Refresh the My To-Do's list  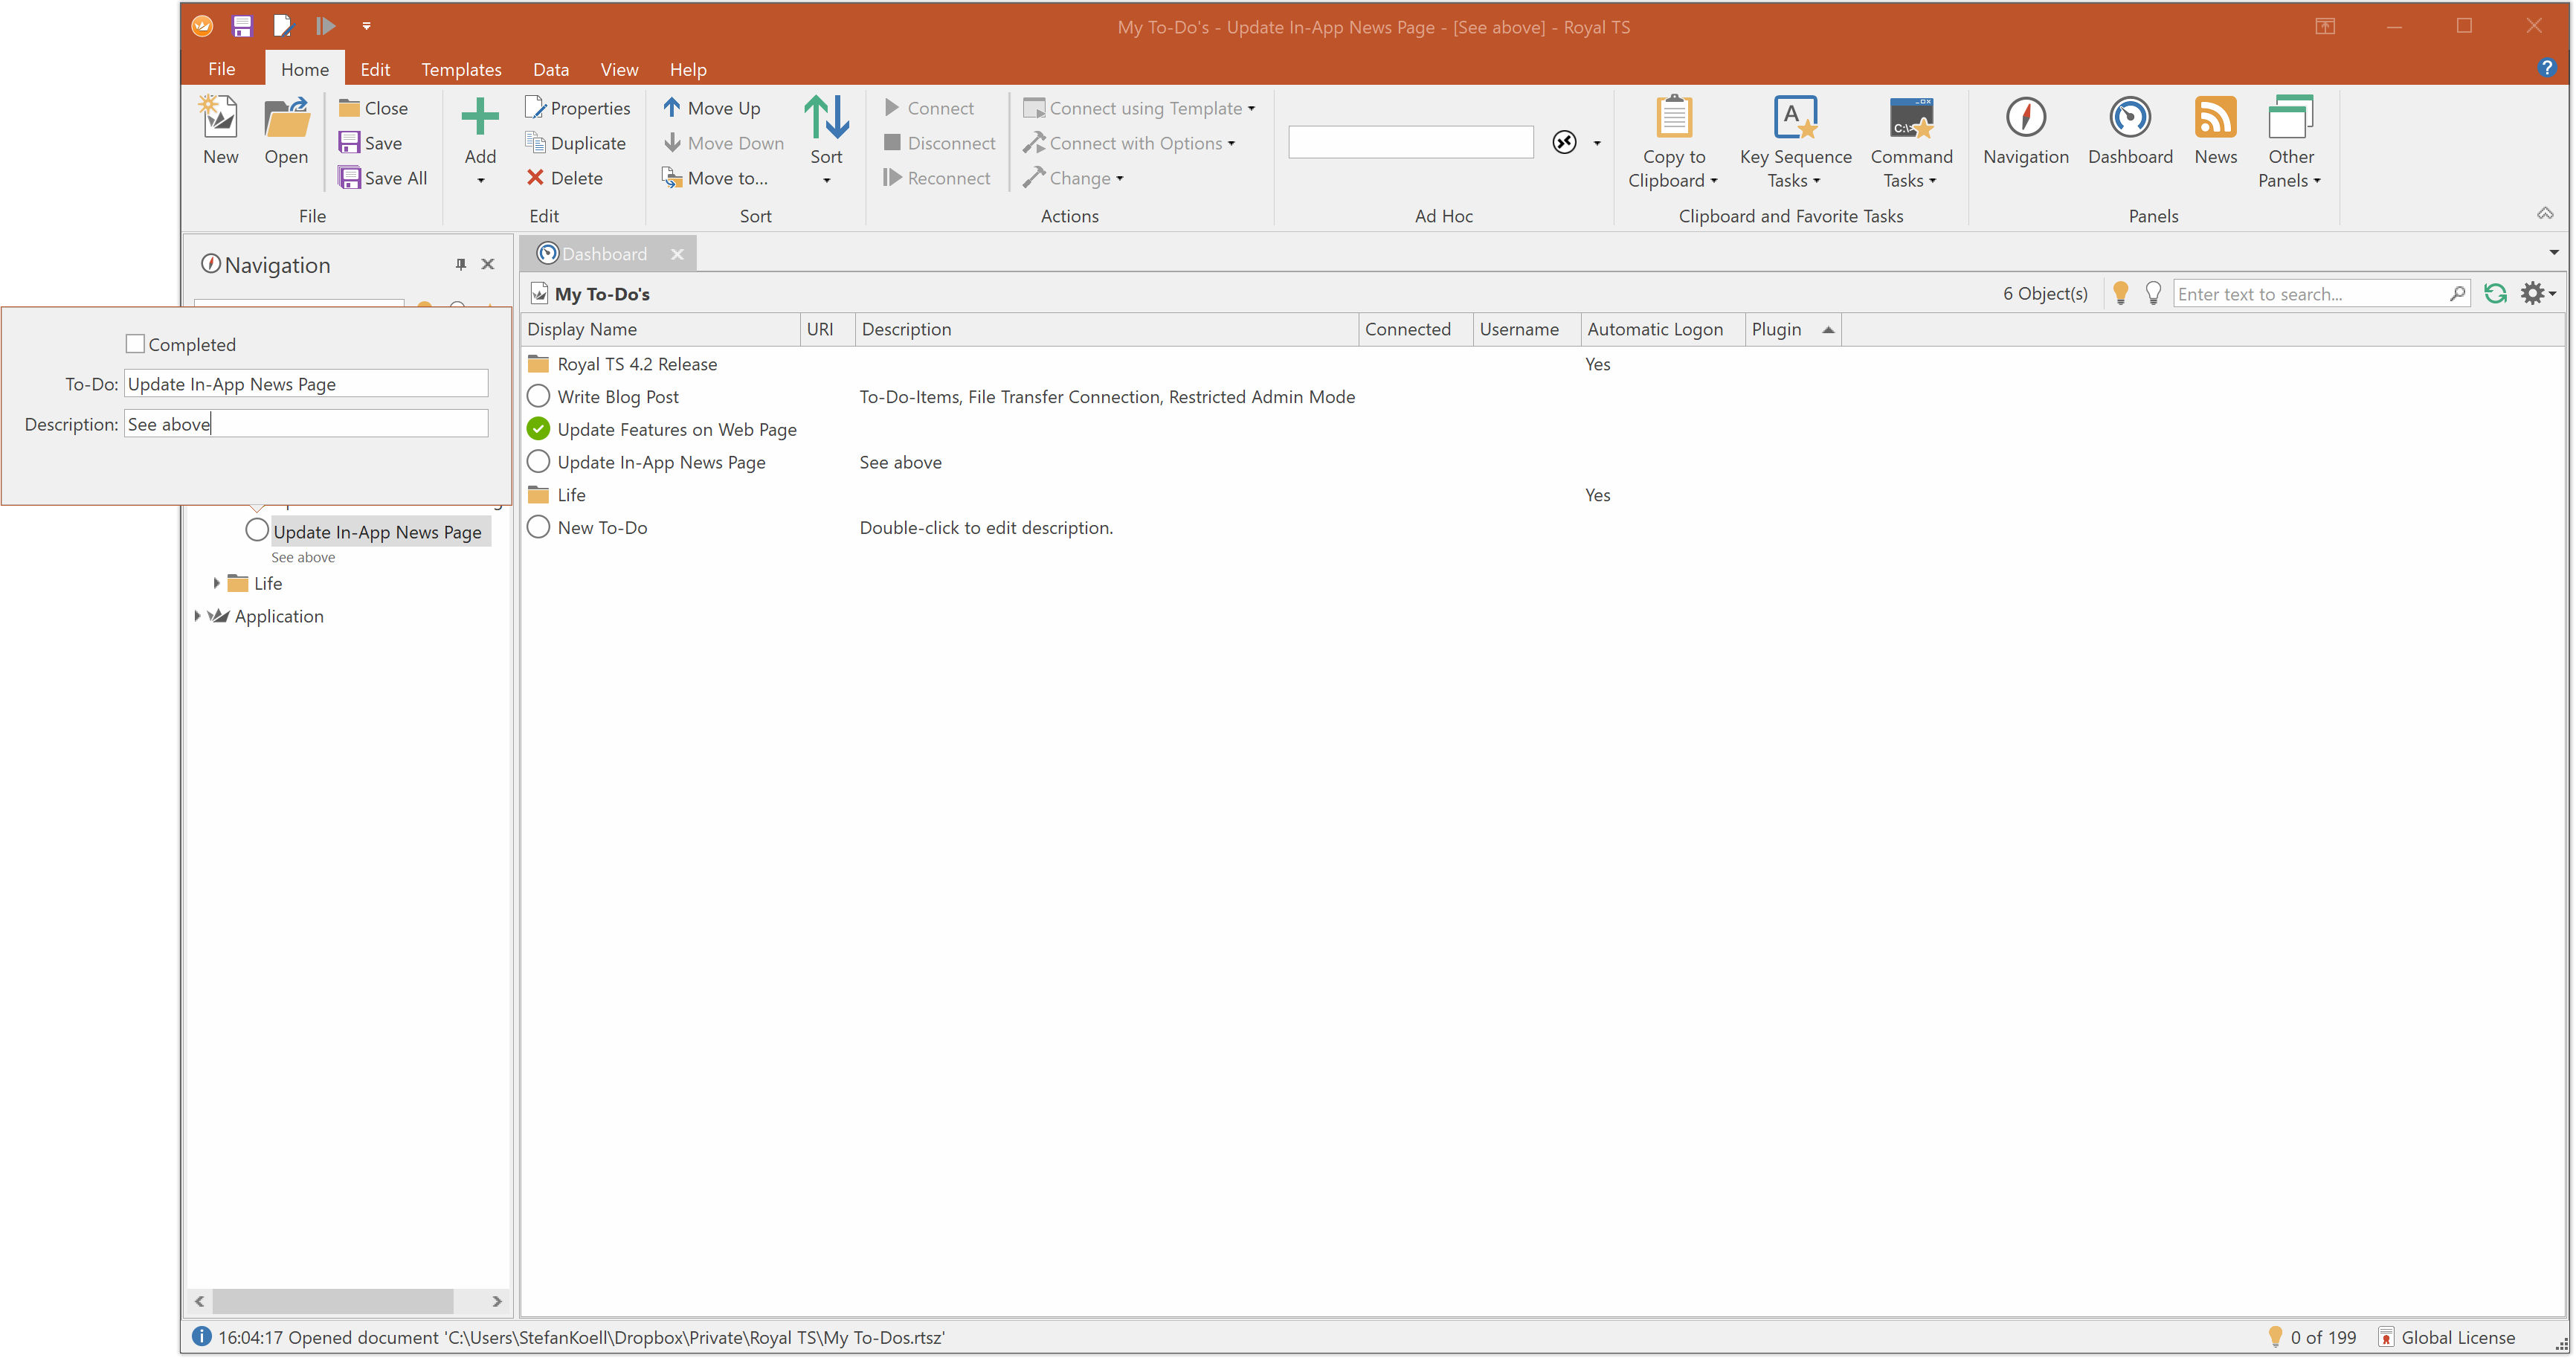point(2495,294)
